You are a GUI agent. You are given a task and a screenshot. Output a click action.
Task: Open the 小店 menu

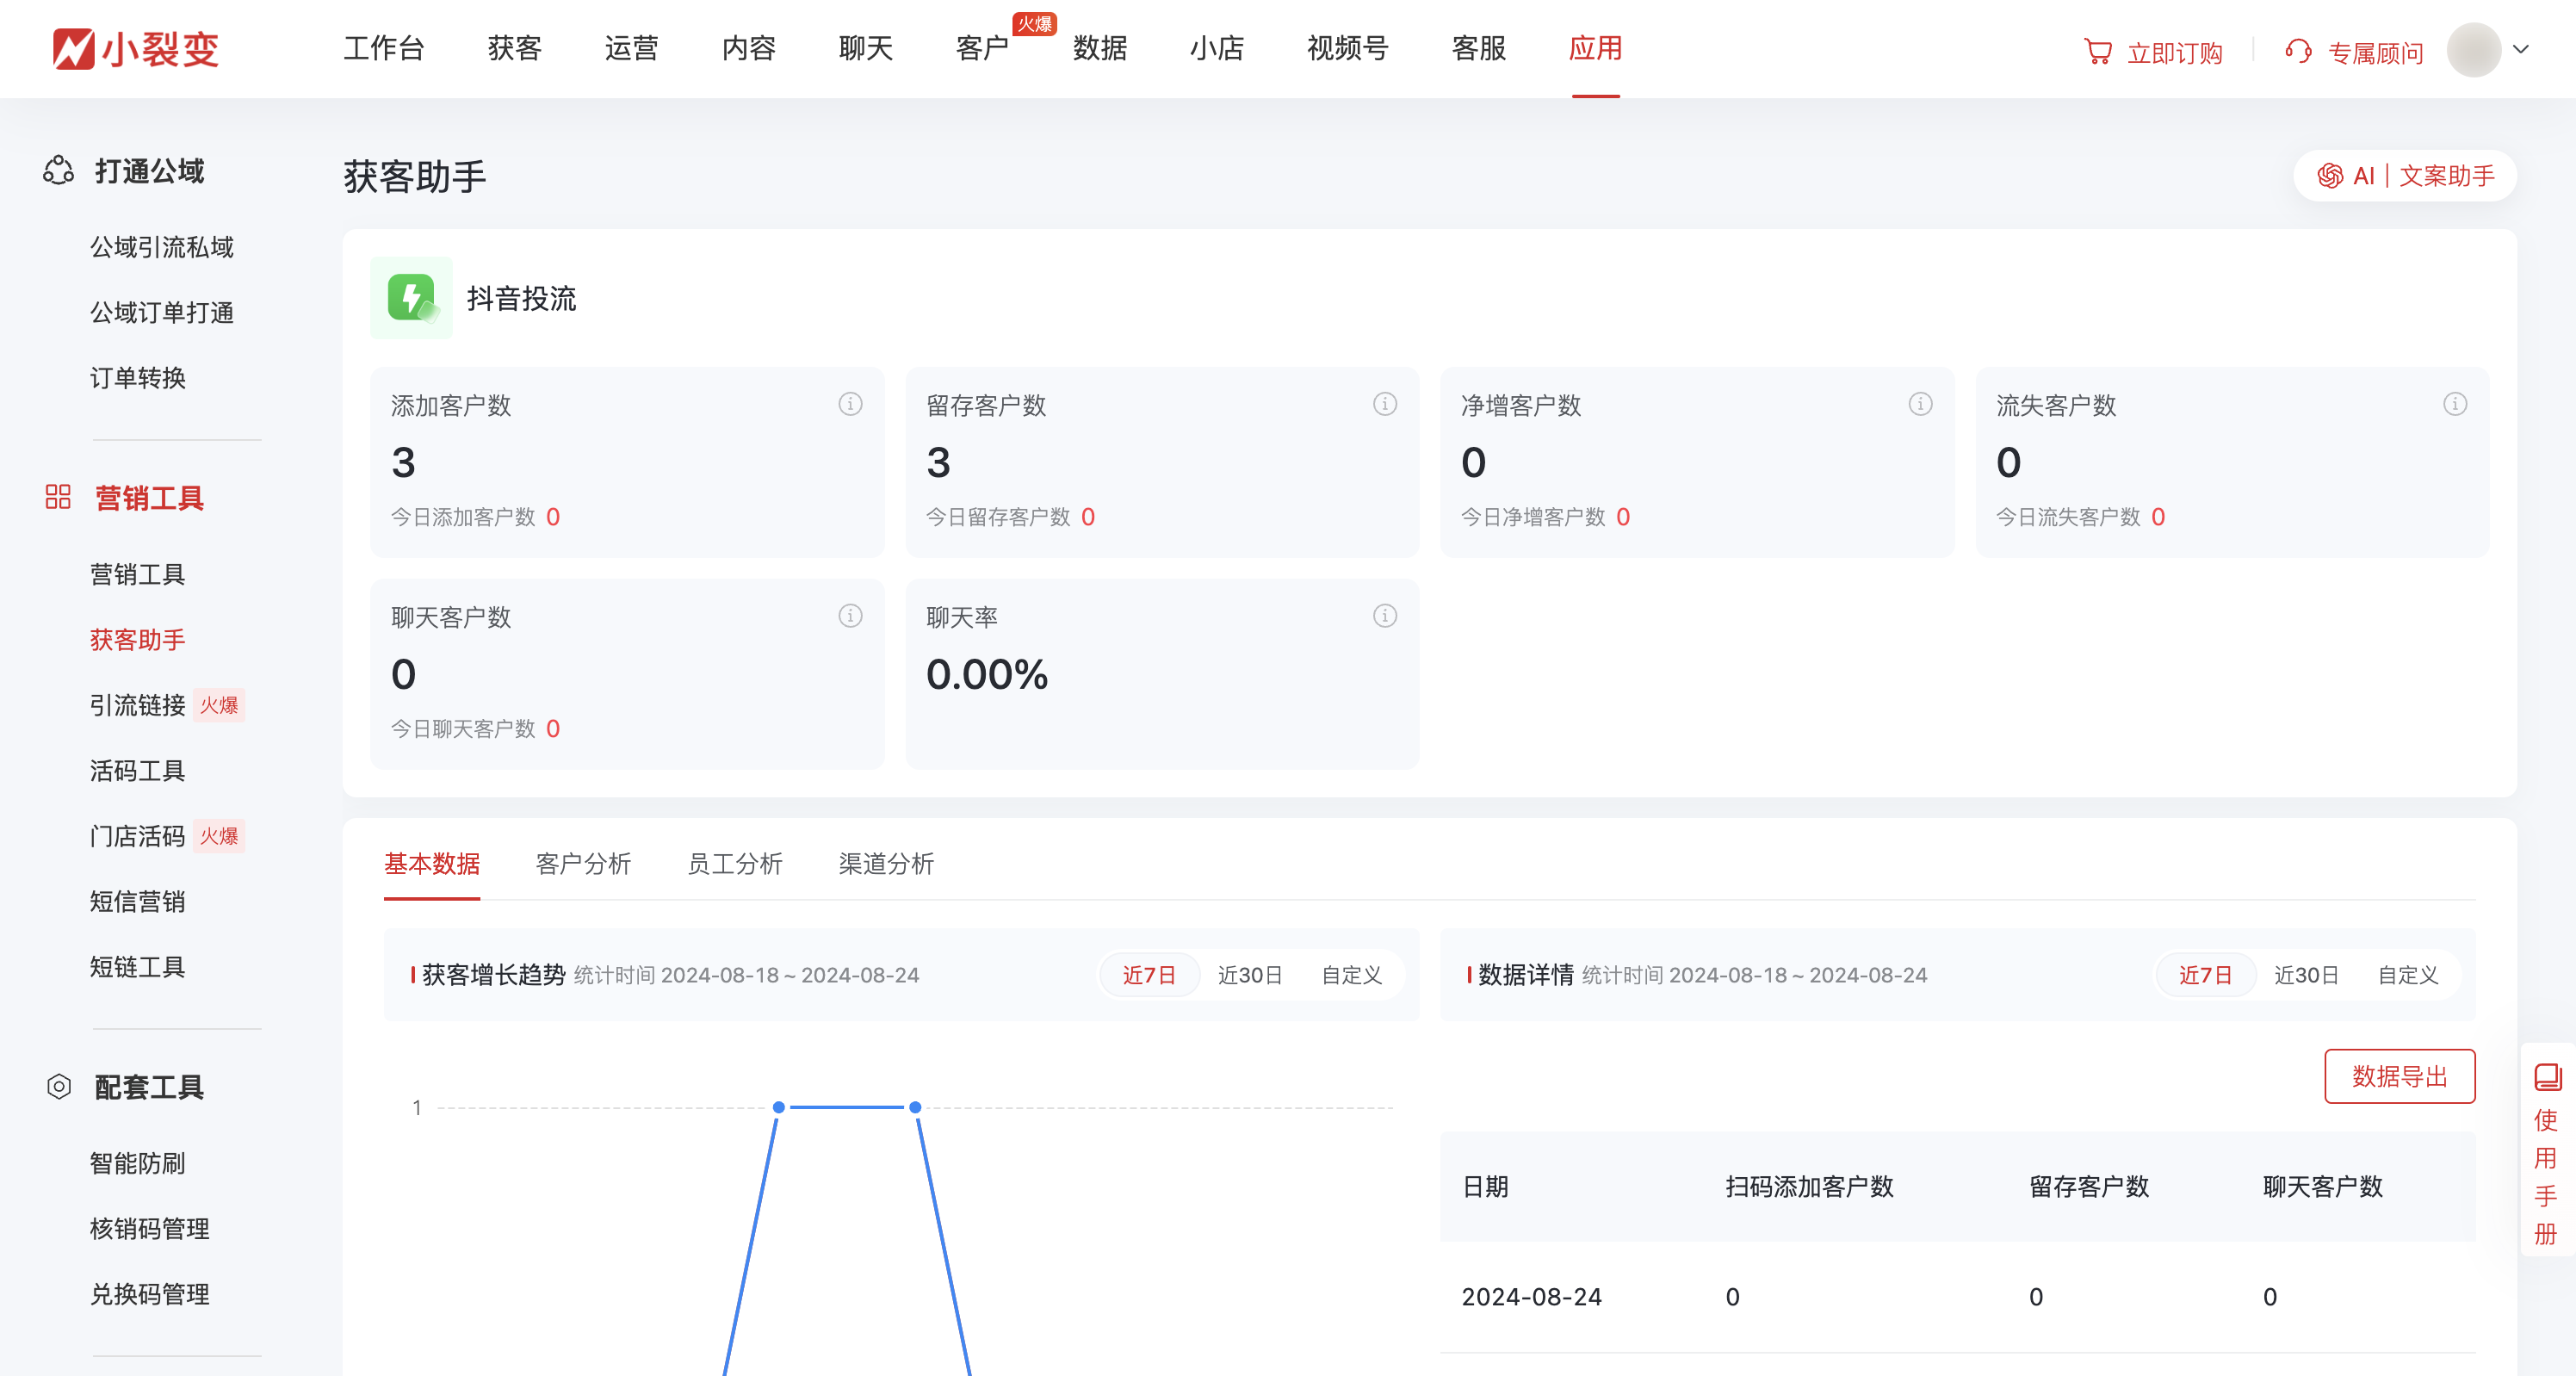pos(1216,48)
